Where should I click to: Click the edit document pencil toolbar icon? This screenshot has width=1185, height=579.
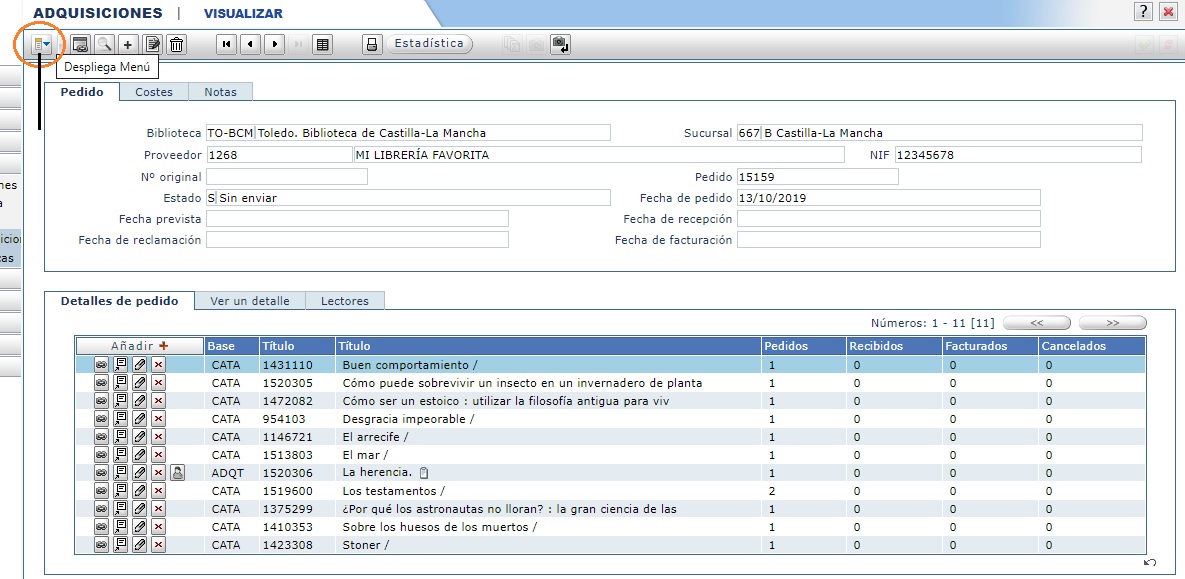[152, 44]
